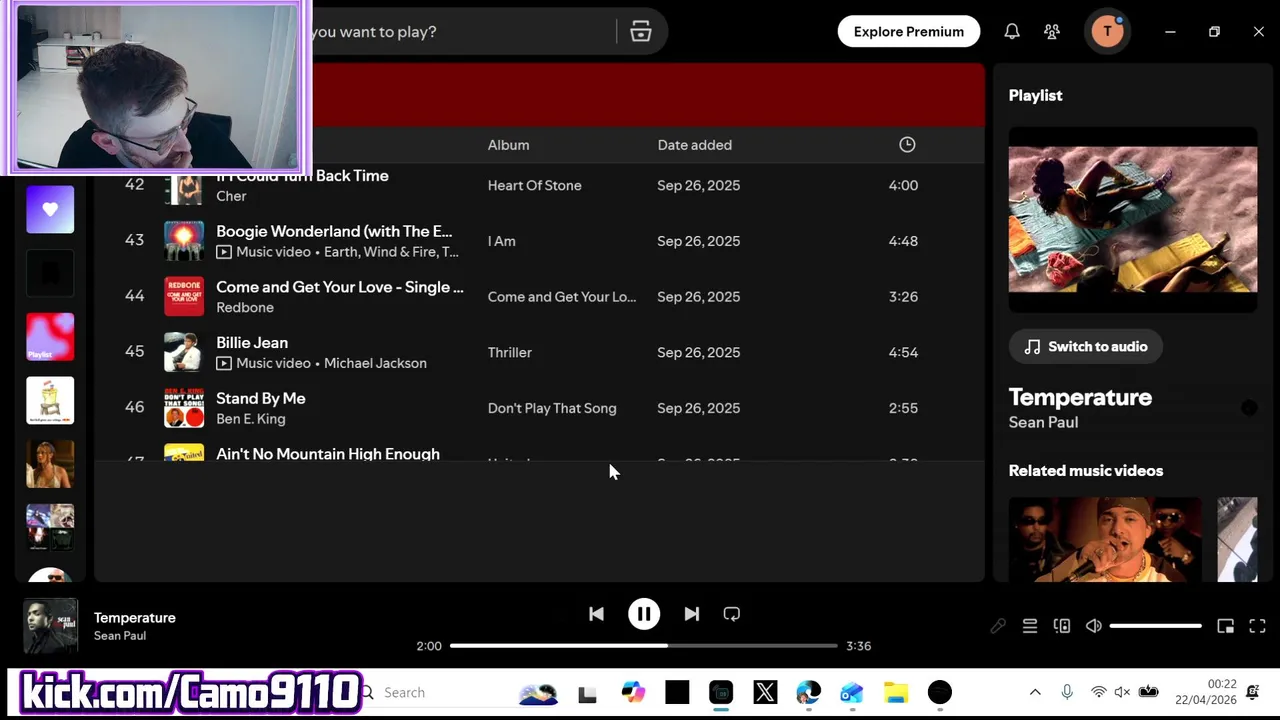The height and width of the screenshot is (720, 1280).
Task: Select Come and Get Your Love track
Action: tap(340, 287)
